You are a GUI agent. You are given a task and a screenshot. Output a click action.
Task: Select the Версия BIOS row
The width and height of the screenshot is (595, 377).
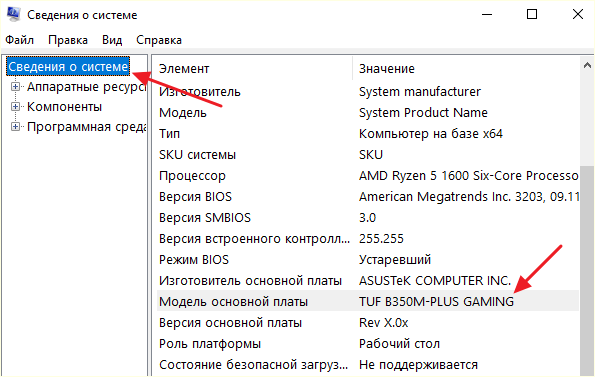(x=368, y=196)
